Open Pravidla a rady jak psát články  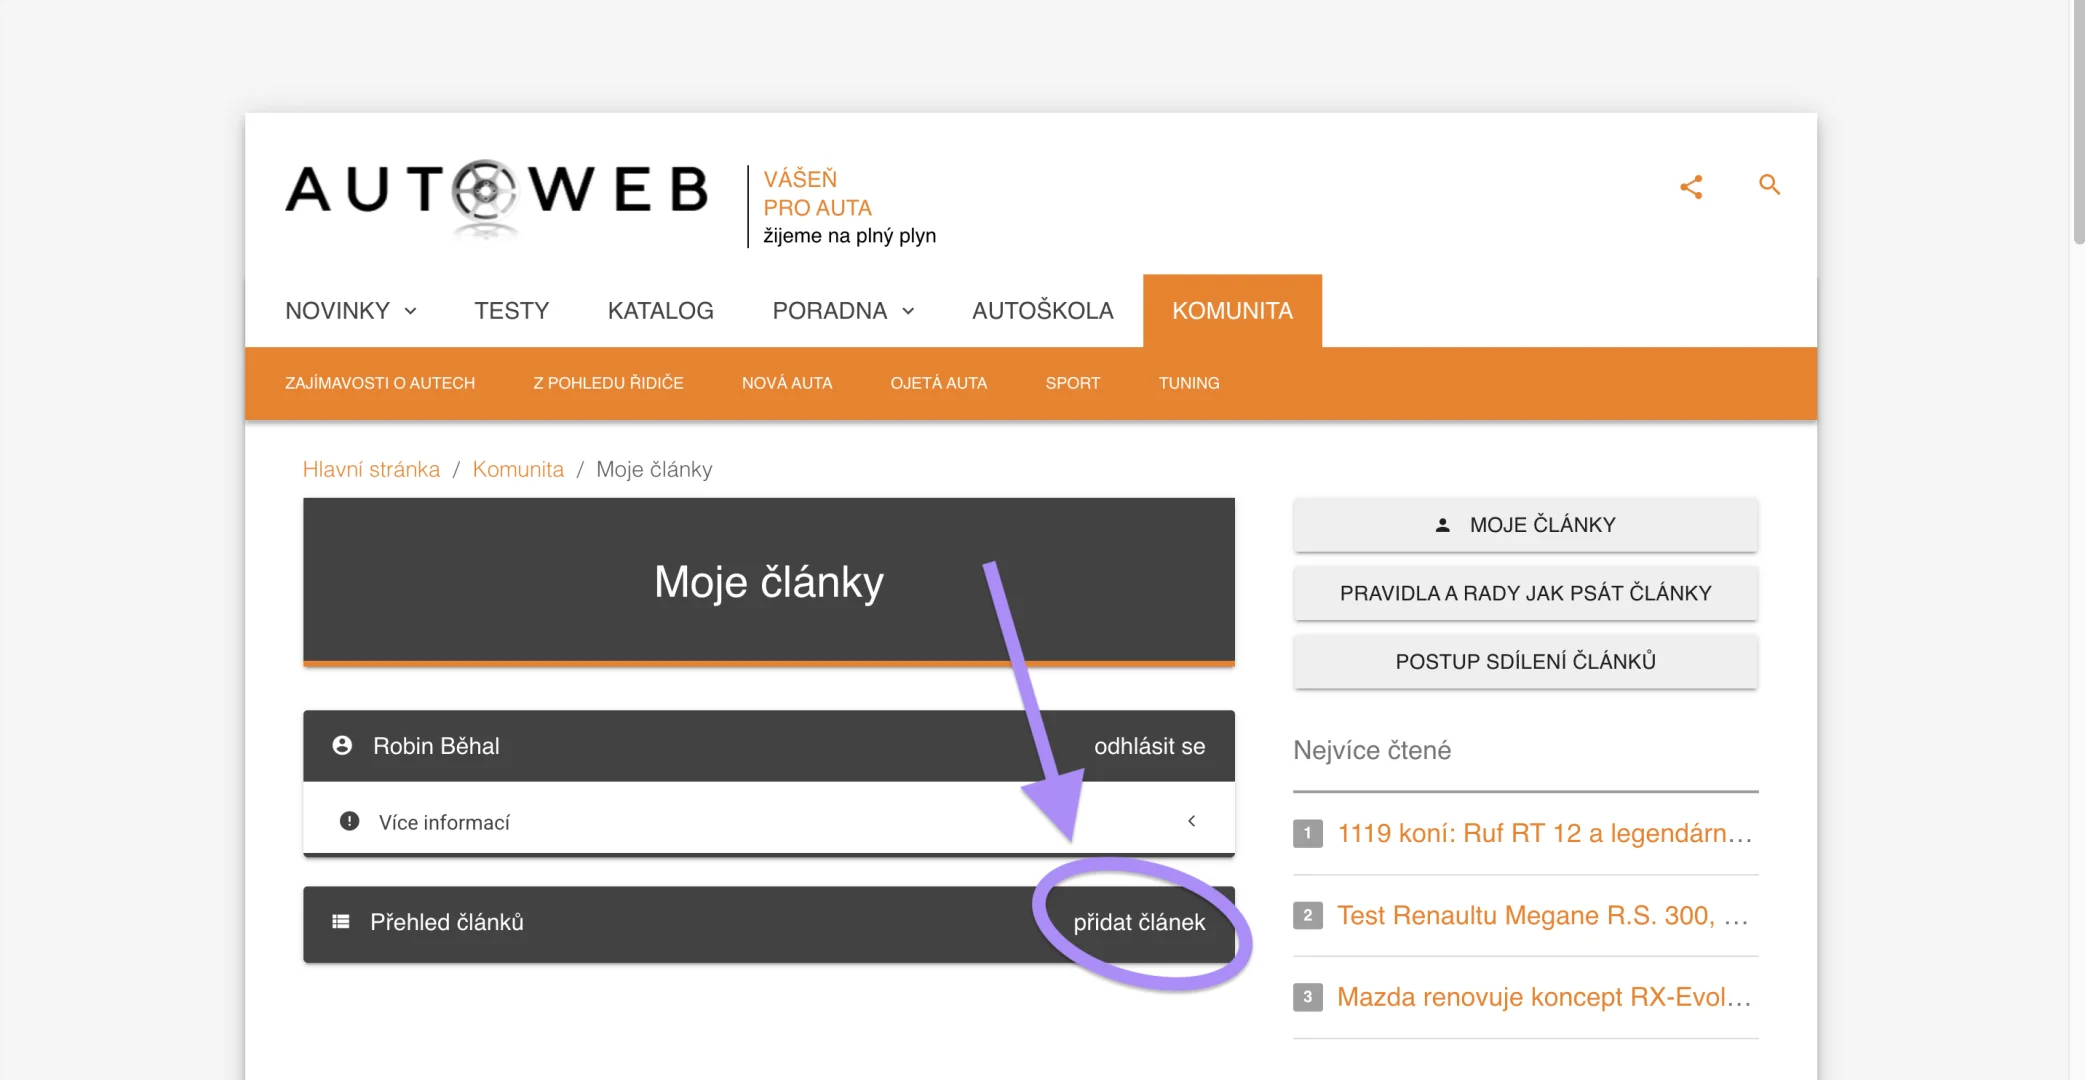(1525, 593)
